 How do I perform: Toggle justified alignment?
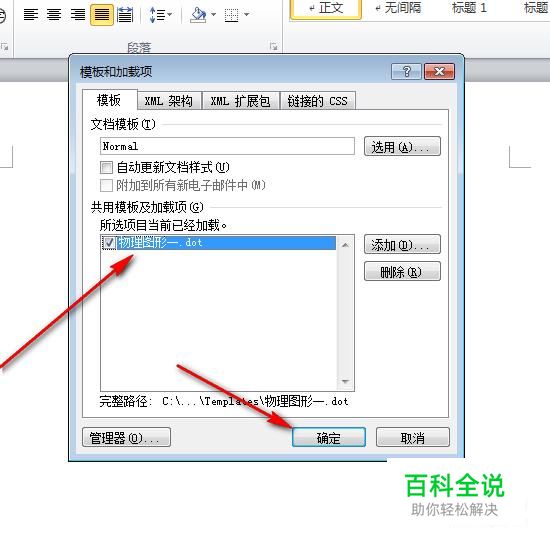coord(102,15)
